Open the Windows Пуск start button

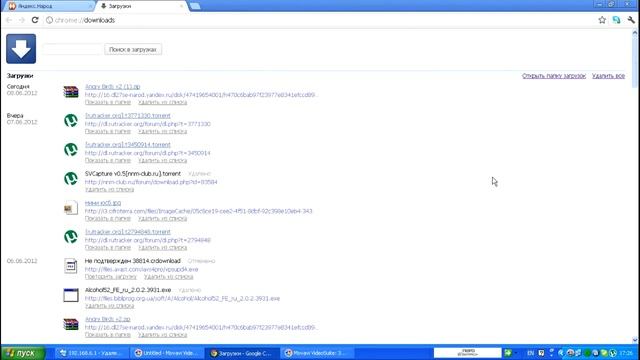tap(22, 353)
